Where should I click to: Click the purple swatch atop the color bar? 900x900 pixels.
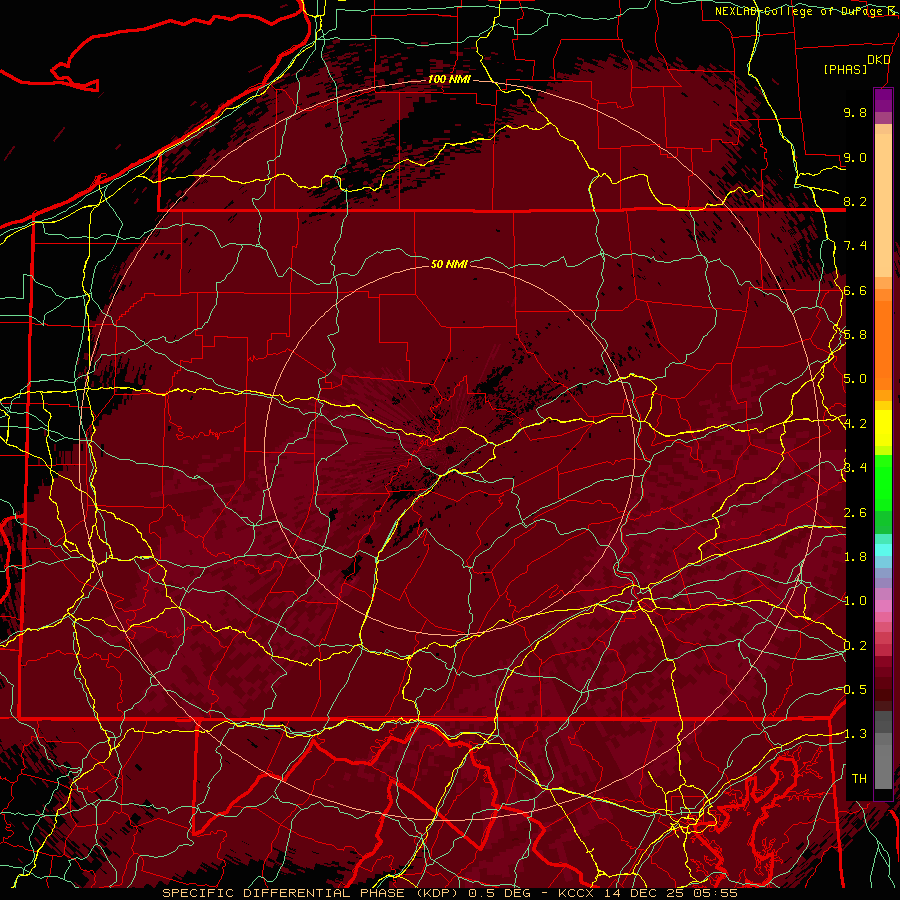tap(883, 100)
